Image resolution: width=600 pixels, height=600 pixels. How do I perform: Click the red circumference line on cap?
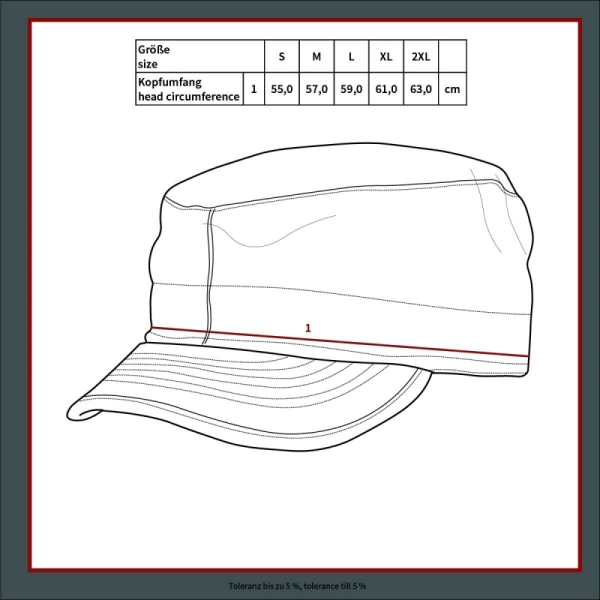point(400,345)
